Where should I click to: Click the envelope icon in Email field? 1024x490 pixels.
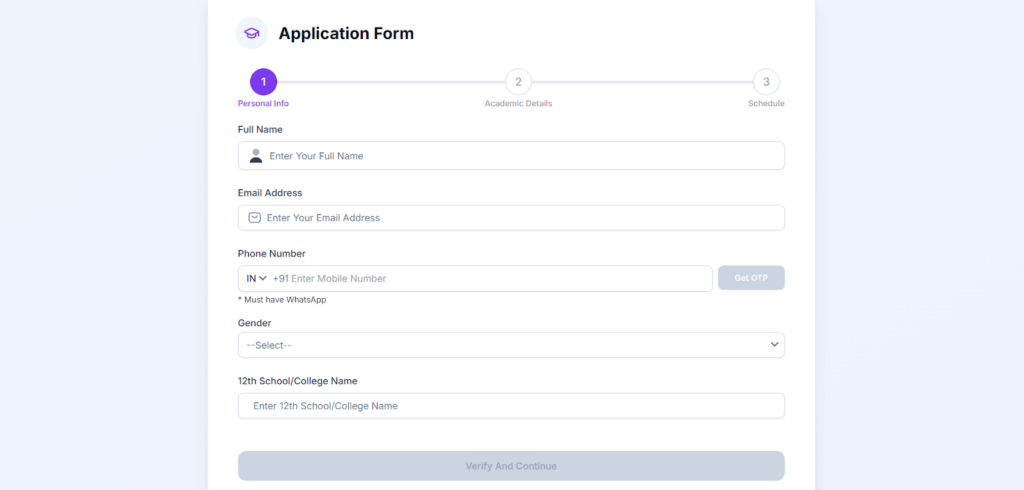pos(254,218)
